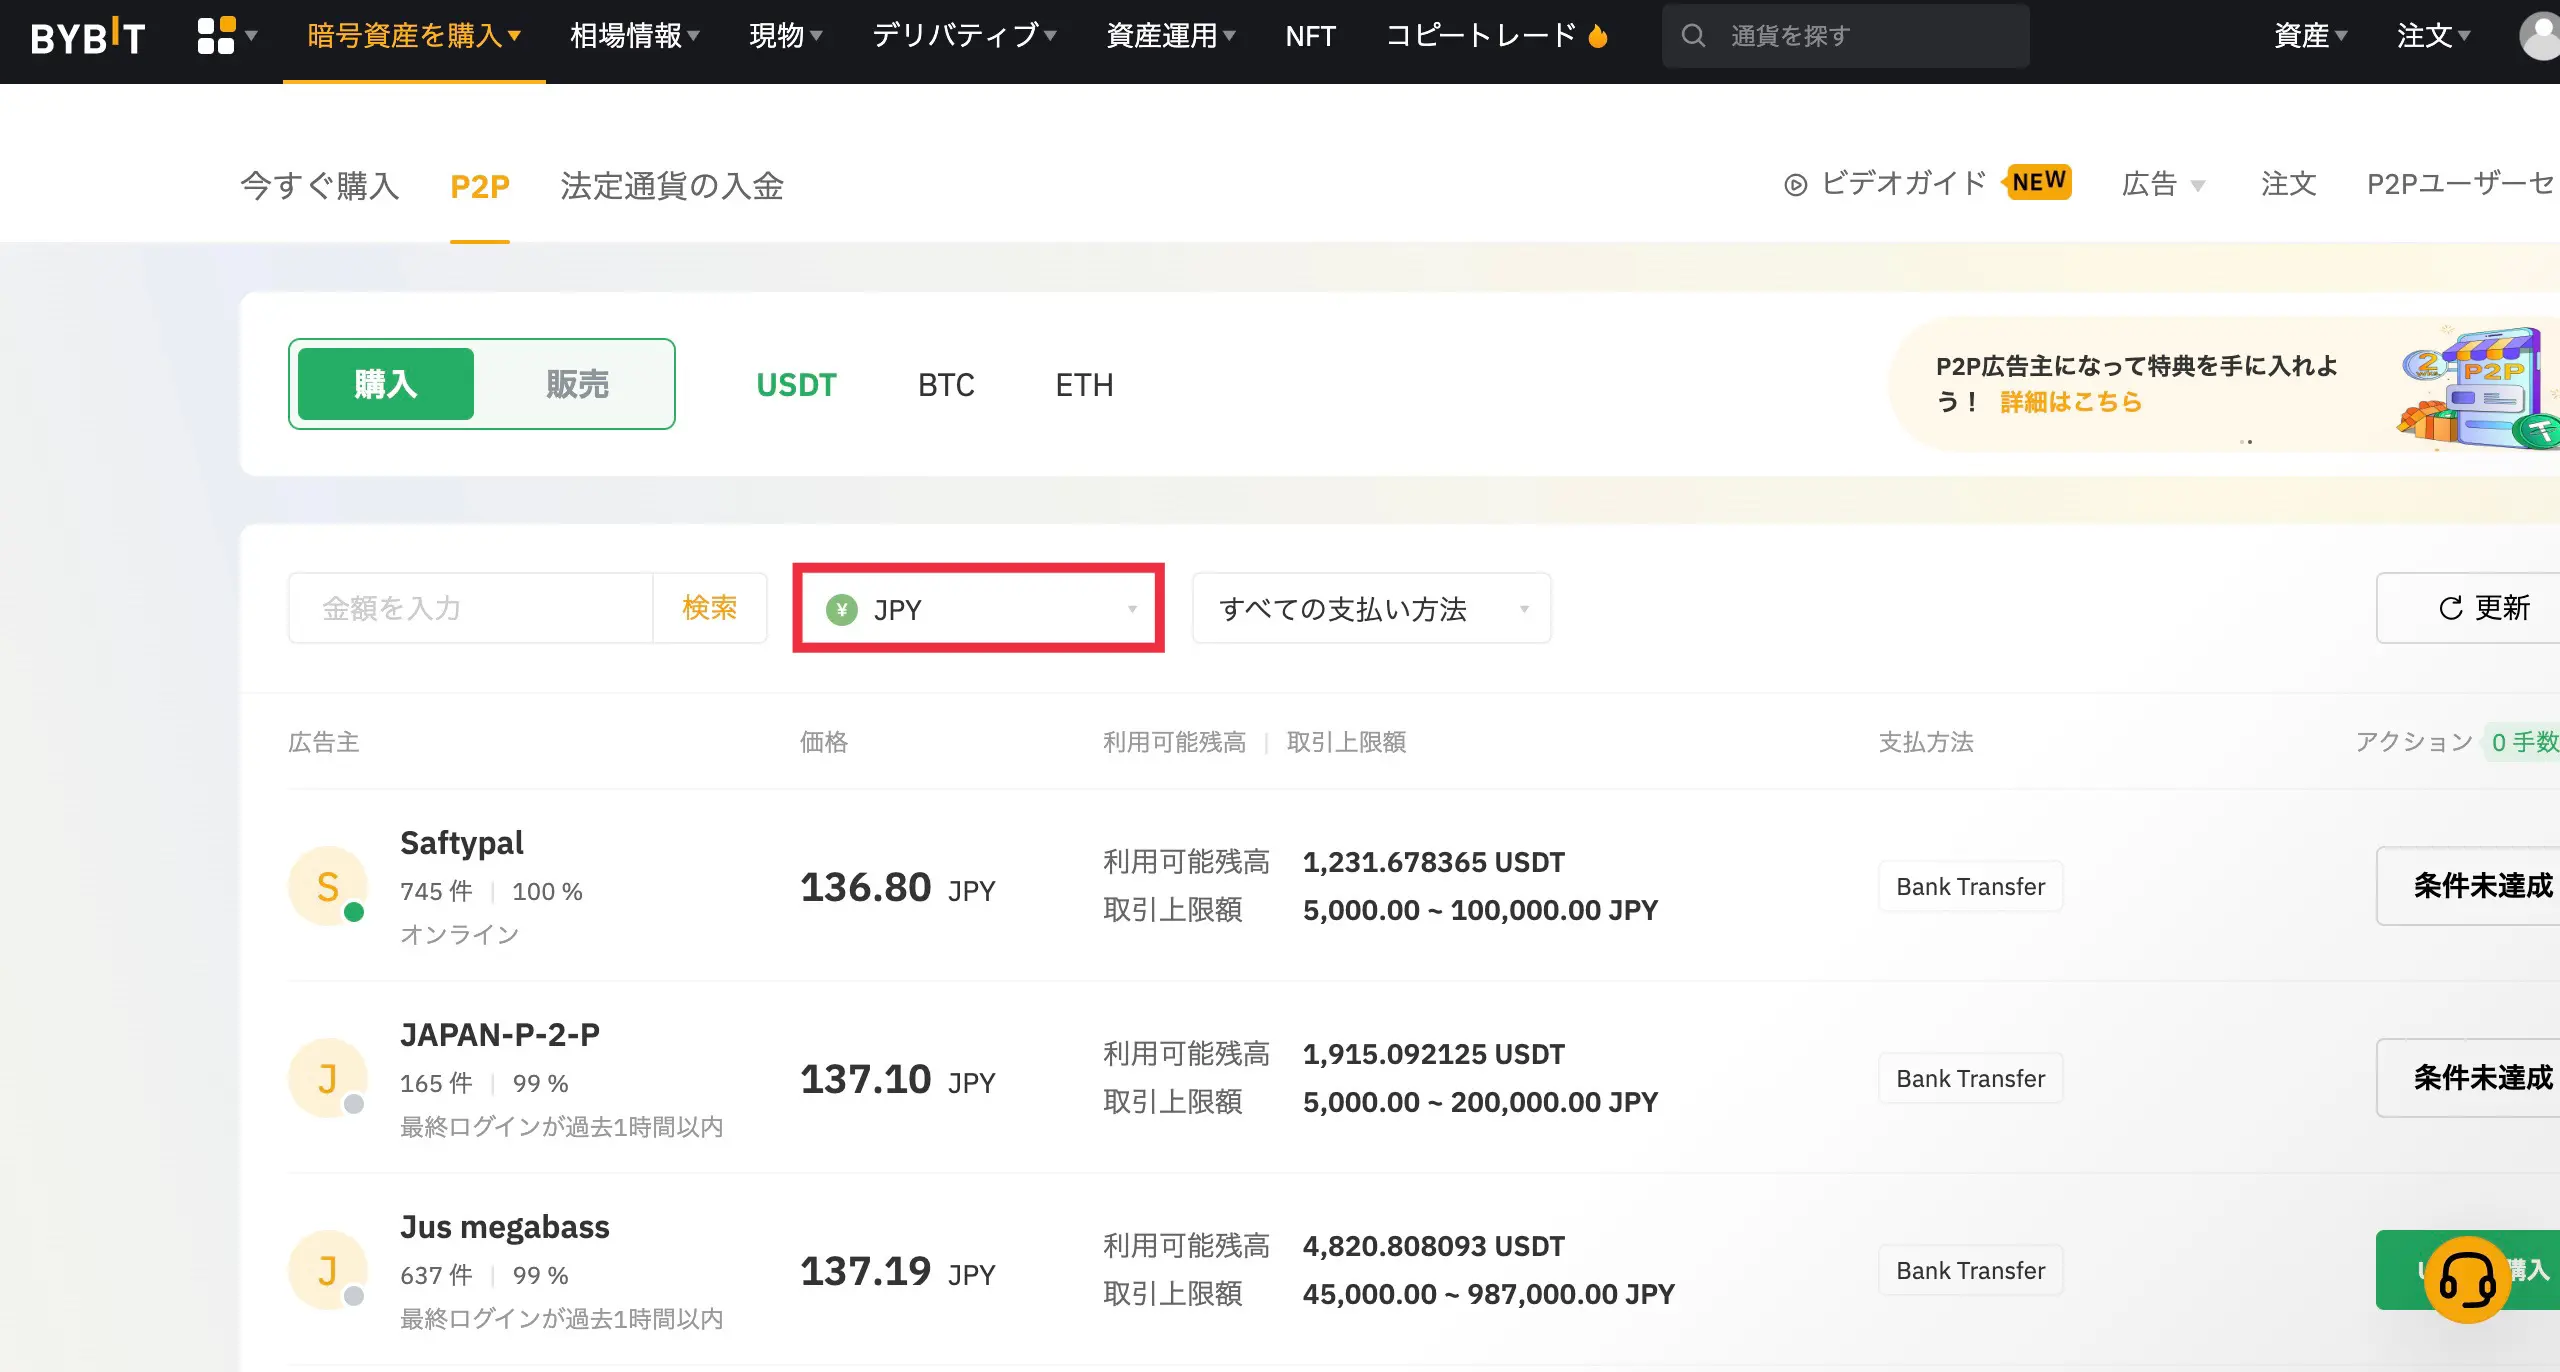The height and width of the screenshot is (1372, 2560).
Task: Expand the 広告 dropdown menu
Action: [2162, 185]
